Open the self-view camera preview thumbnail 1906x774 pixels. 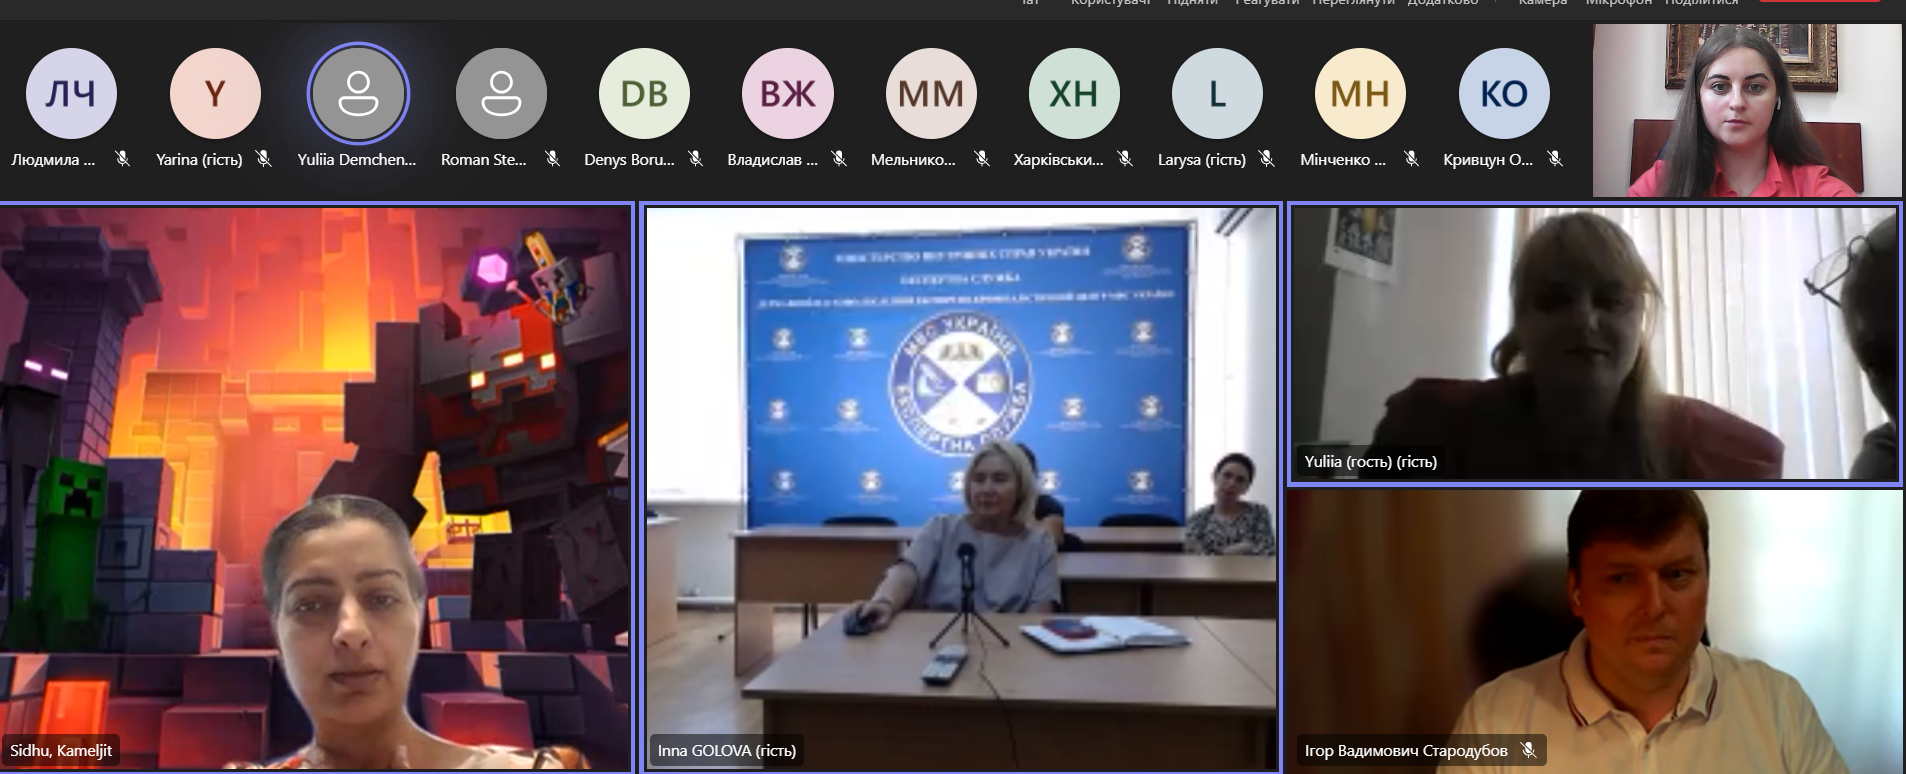tap(1747, 110)
